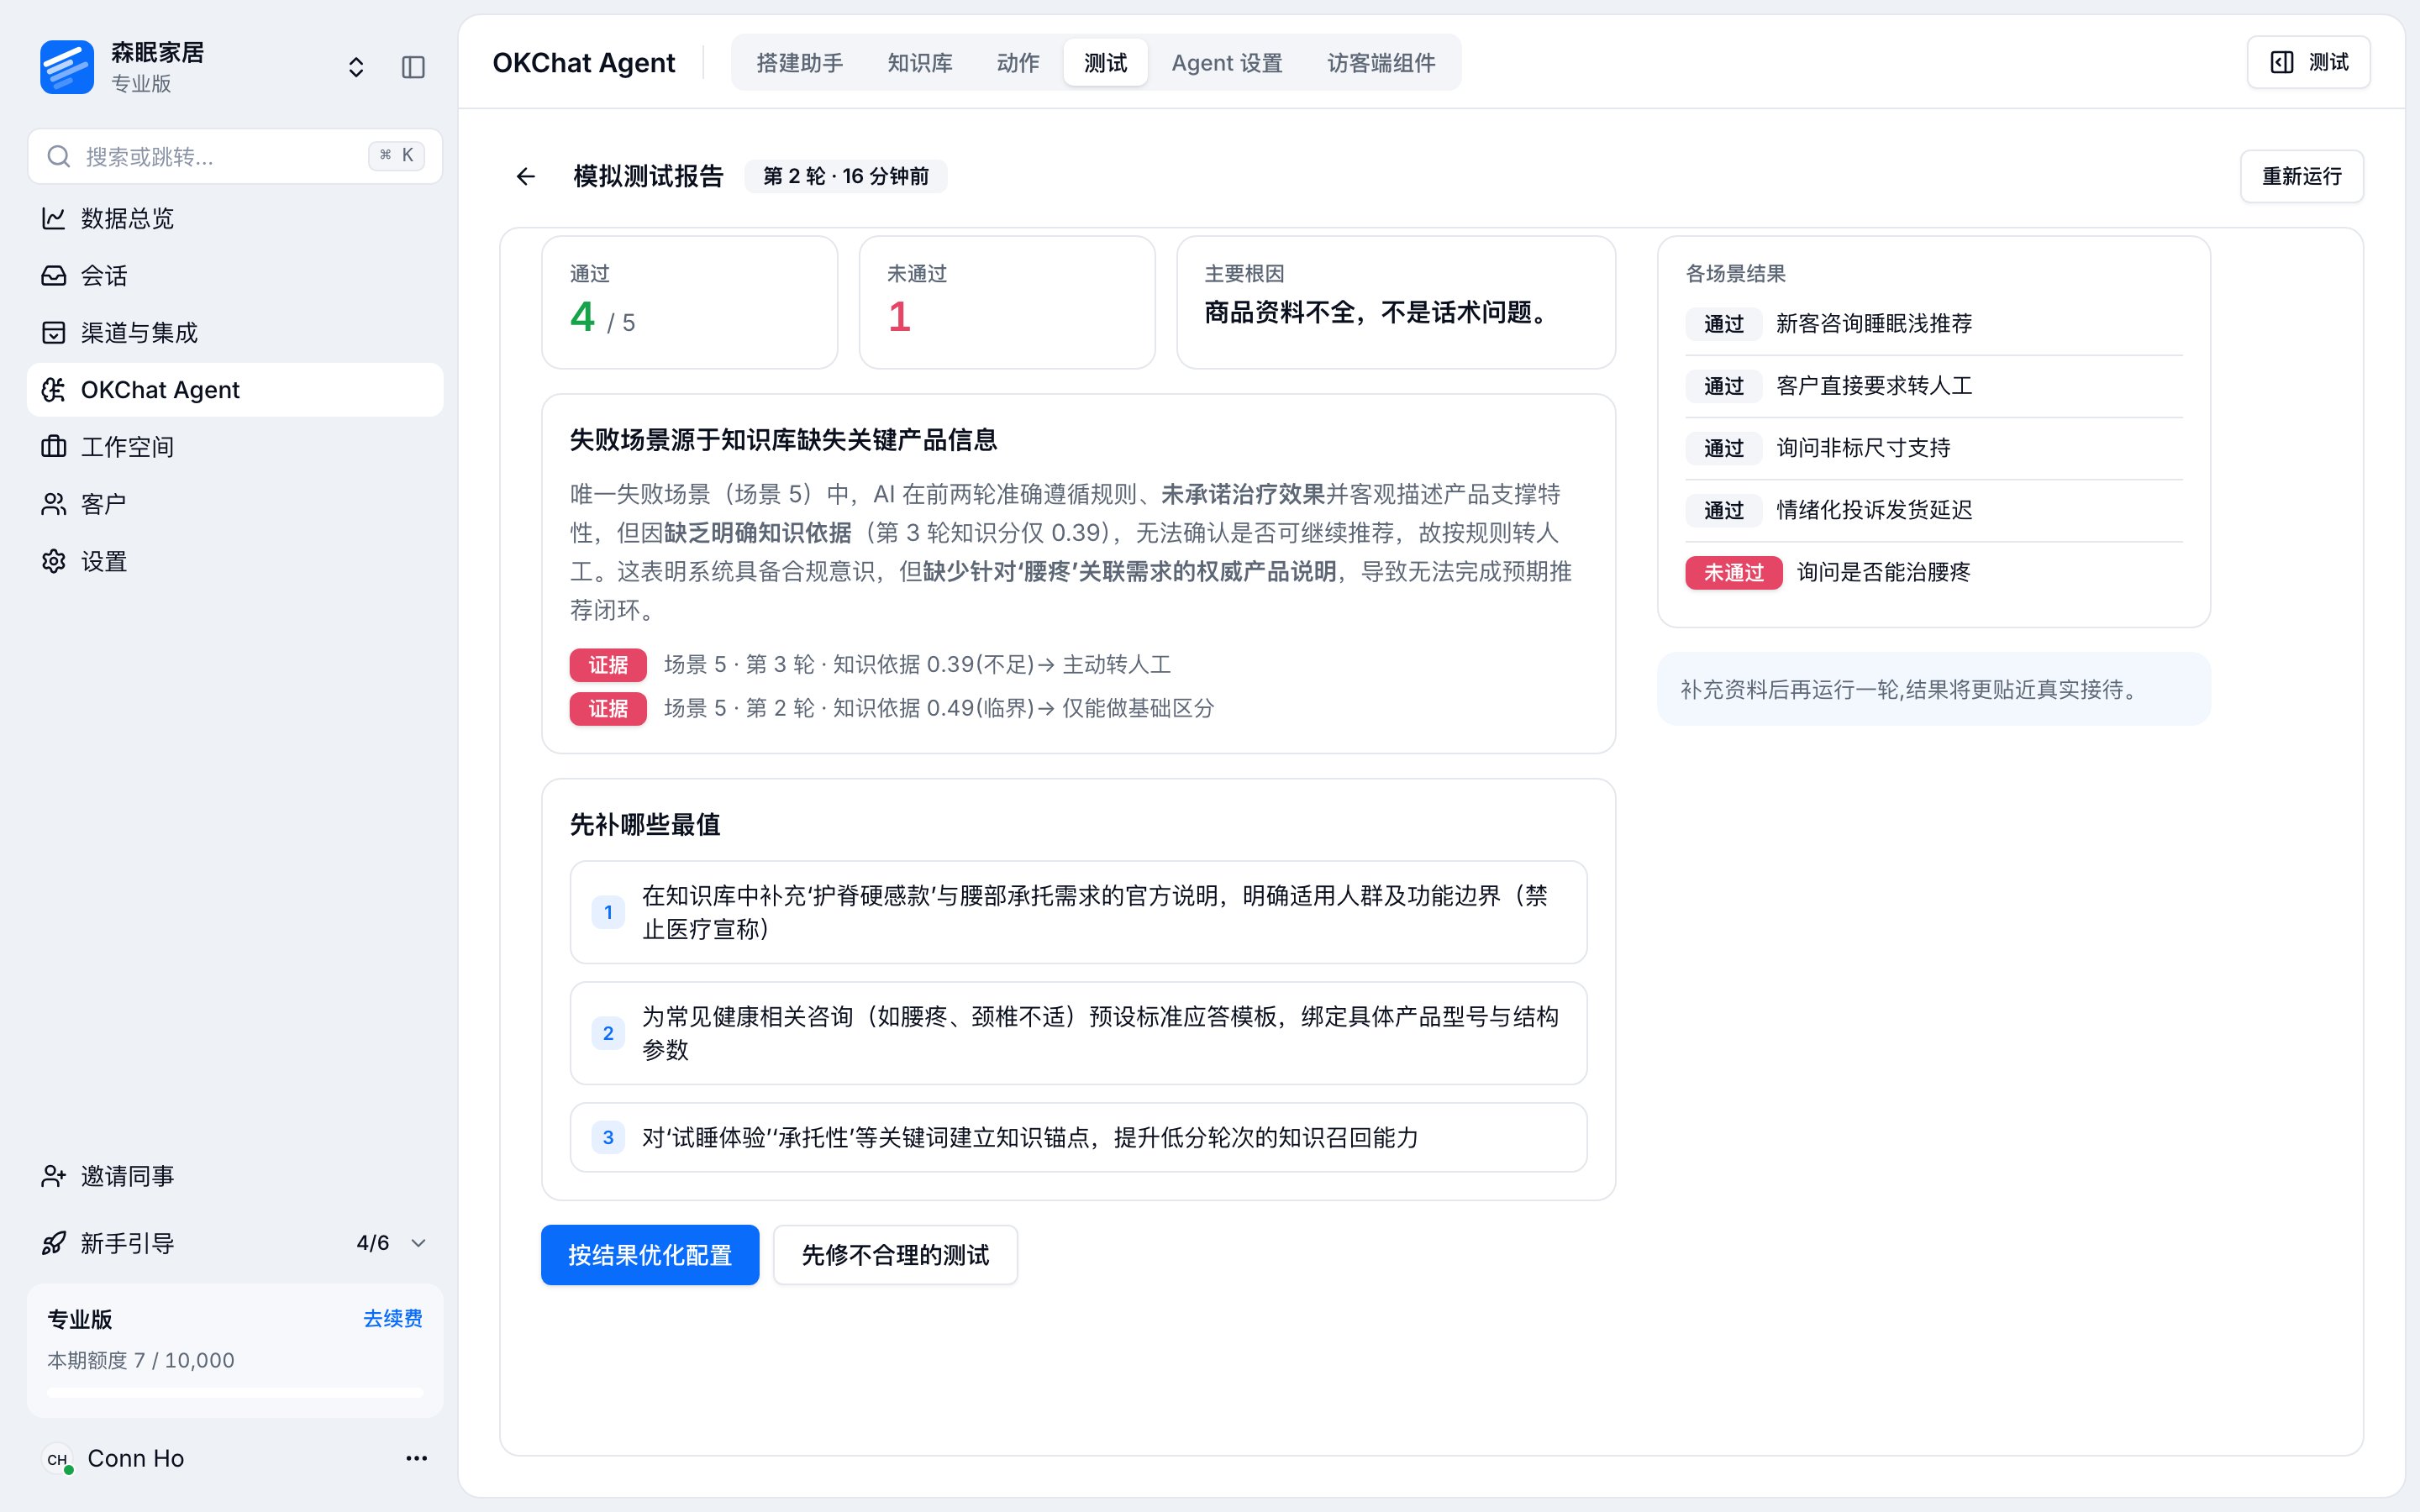The image size is (2420, 1512).
Task: Open scenario 新客咨询睡眠浅推荐
Action: [x=1933, y=324]
